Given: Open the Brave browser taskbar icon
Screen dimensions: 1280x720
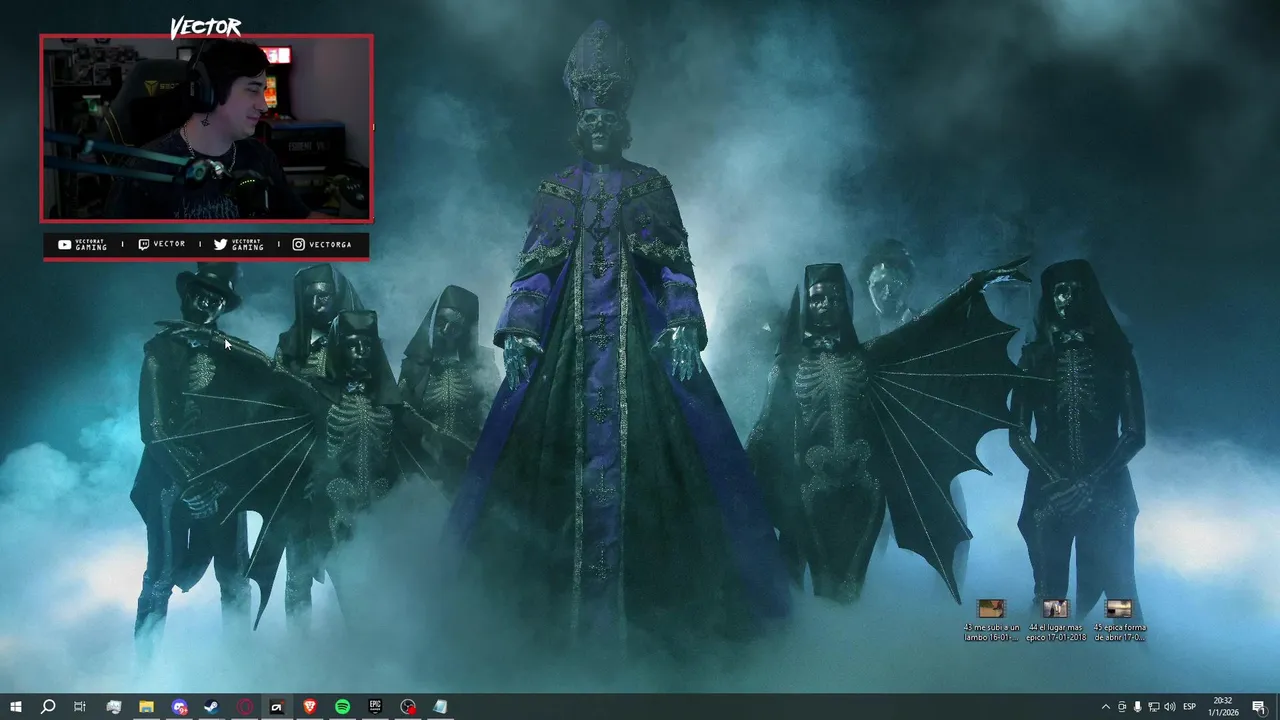Looking at the screenshot, I should 310,707.
